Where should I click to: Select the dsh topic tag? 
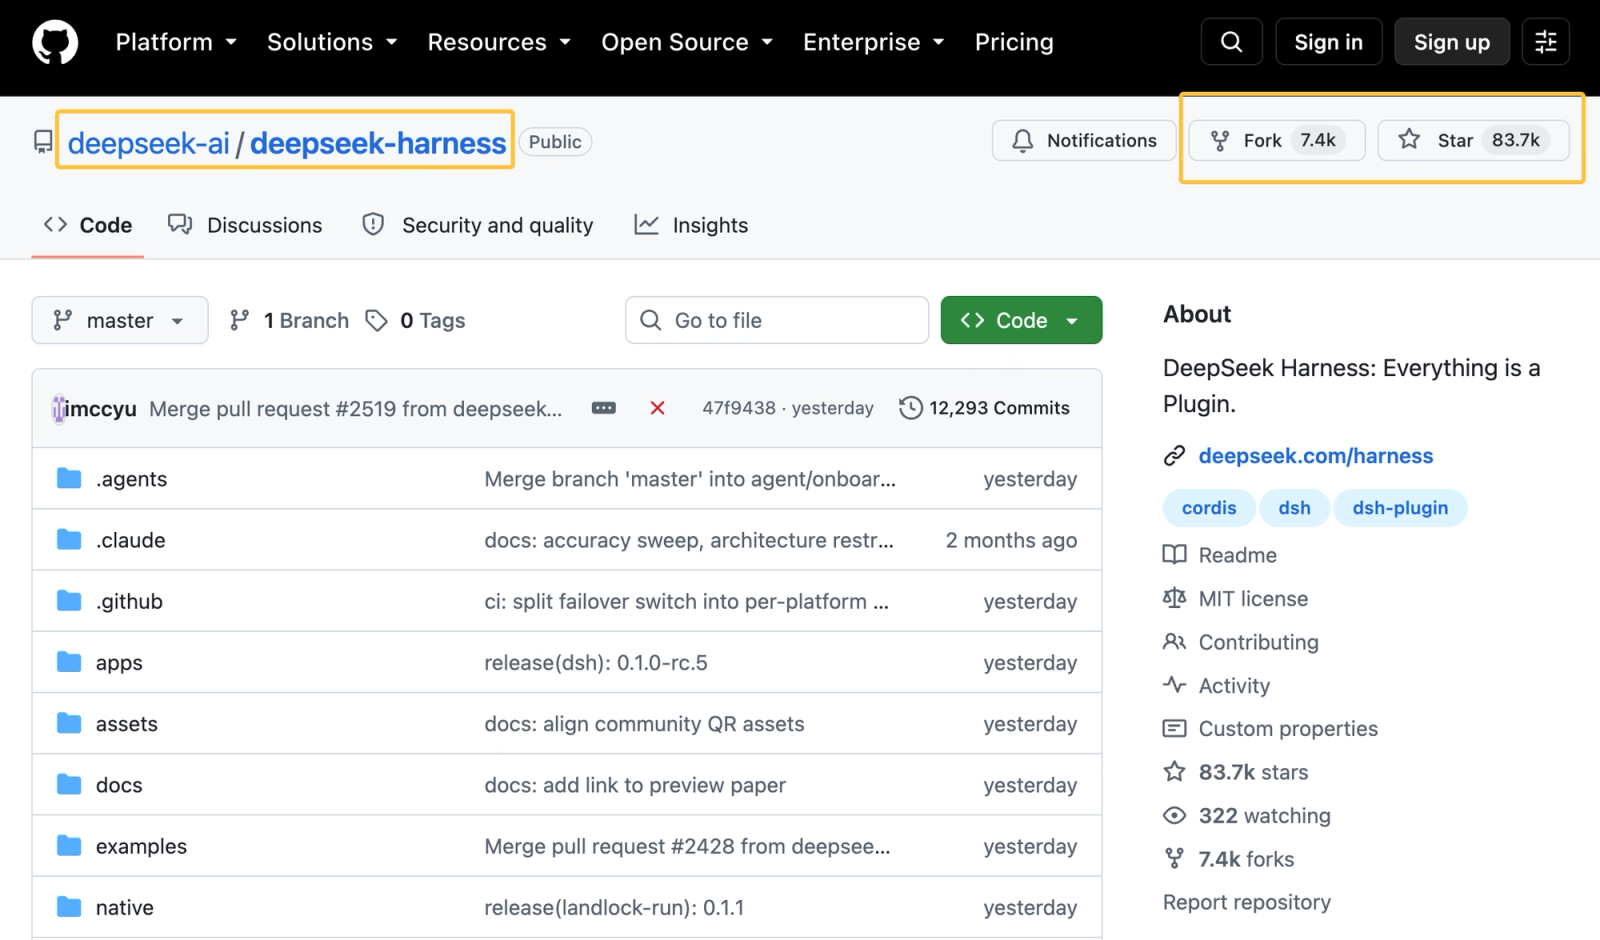click(1294, 508)
